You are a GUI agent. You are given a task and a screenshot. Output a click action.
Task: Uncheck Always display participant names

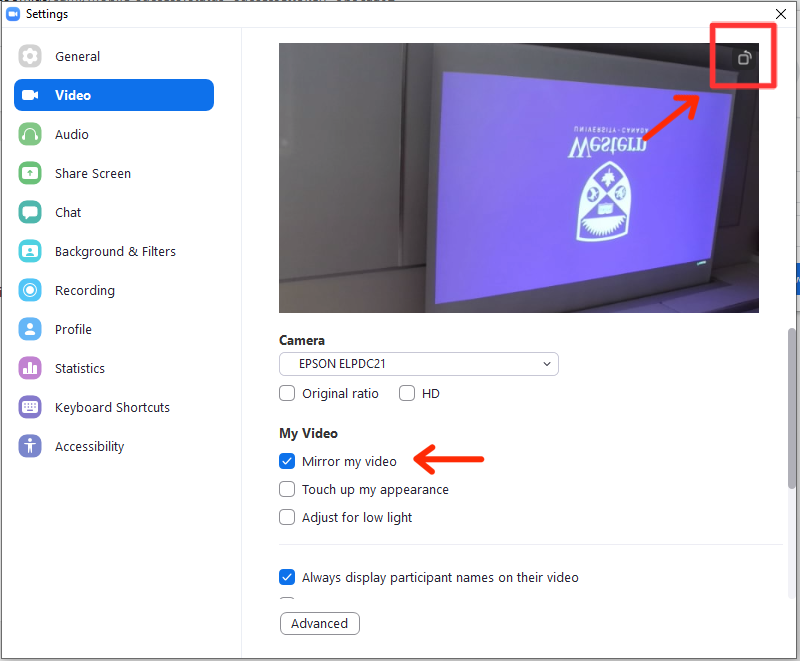[287, 577]
